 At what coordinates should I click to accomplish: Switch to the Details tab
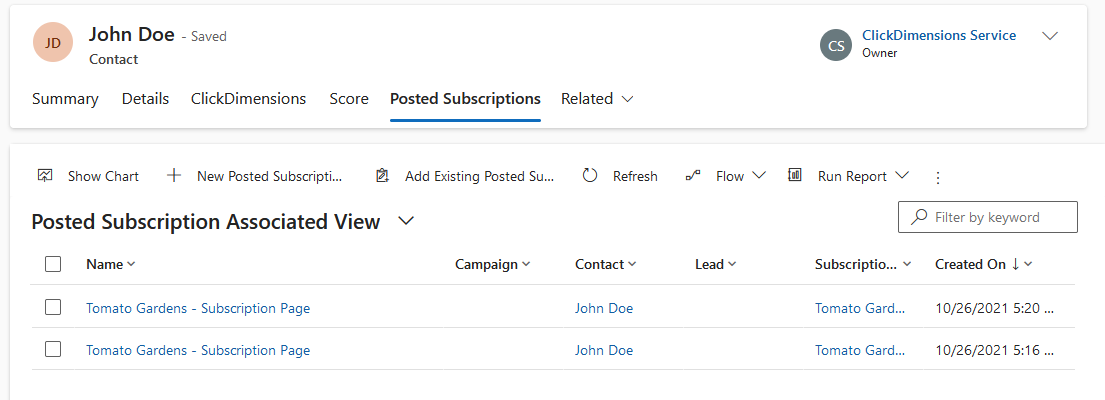pos(145,99)
